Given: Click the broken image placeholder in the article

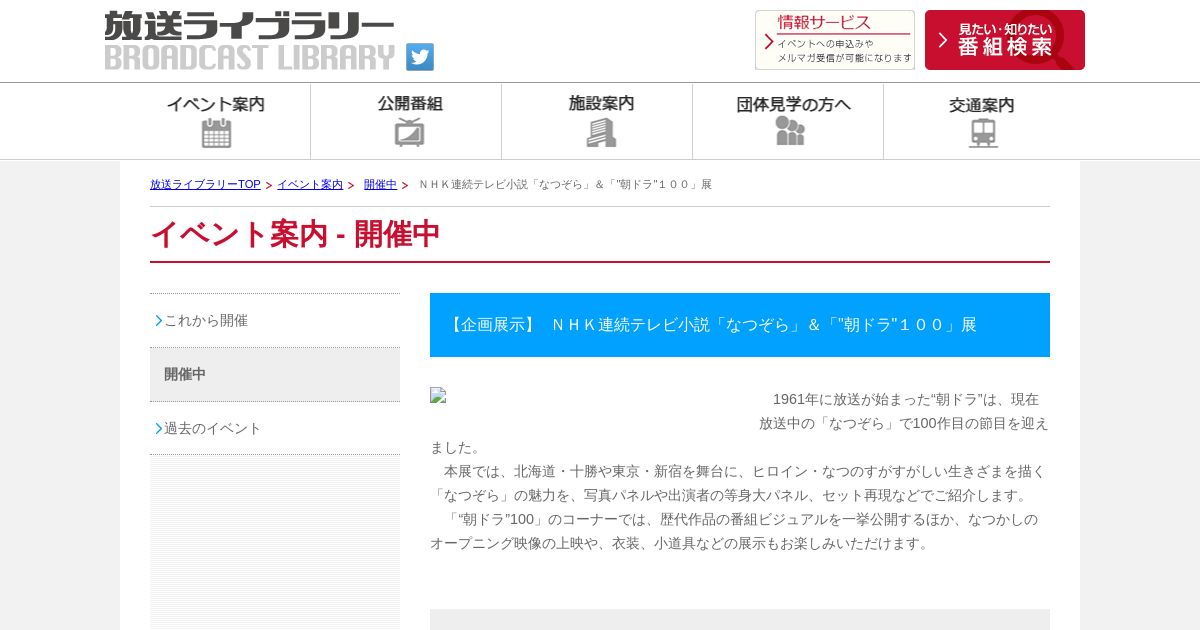Looking at the screenshot, I should point(438,395).
